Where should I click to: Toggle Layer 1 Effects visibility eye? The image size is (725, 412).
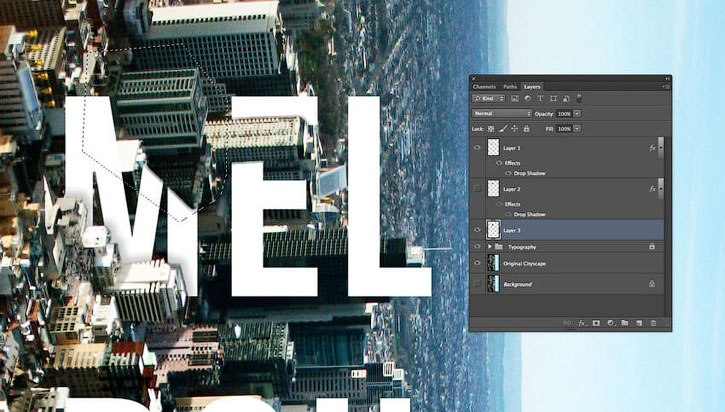(499, 163)
